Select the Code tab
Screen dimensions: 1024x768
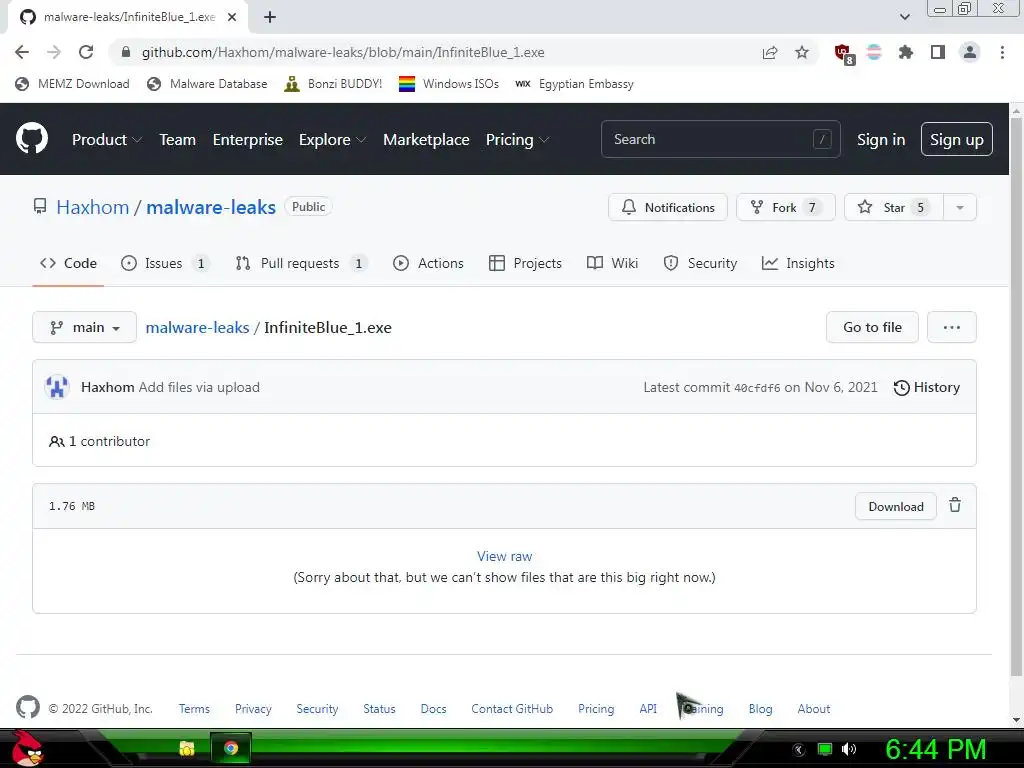(68, 263)
